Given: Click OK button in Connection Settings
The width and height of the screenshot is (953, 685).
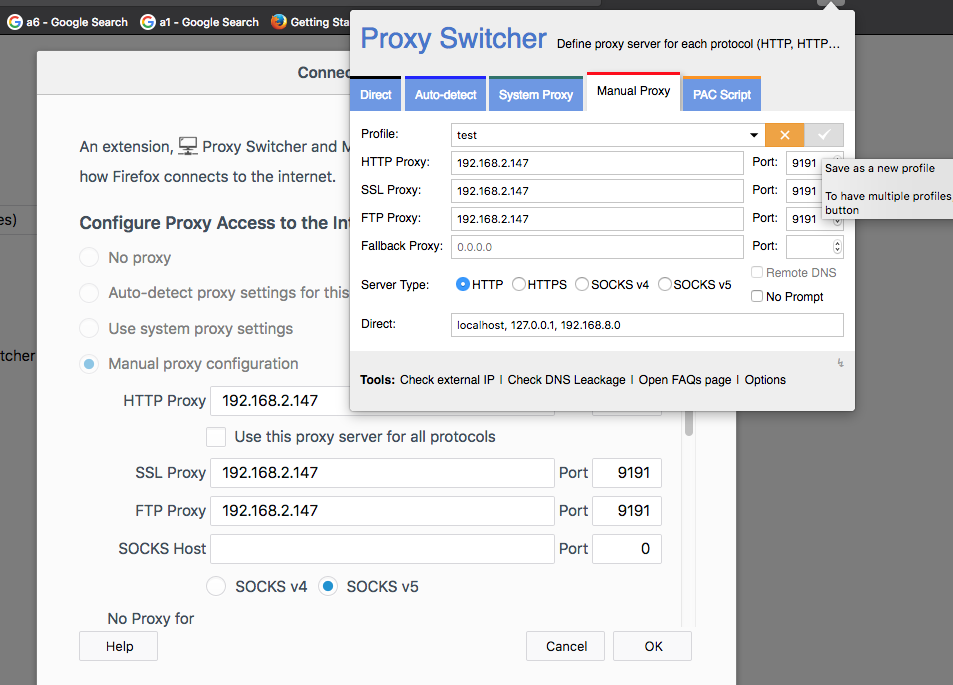Looking at the screenshot, I should click(x=653, y=646).
